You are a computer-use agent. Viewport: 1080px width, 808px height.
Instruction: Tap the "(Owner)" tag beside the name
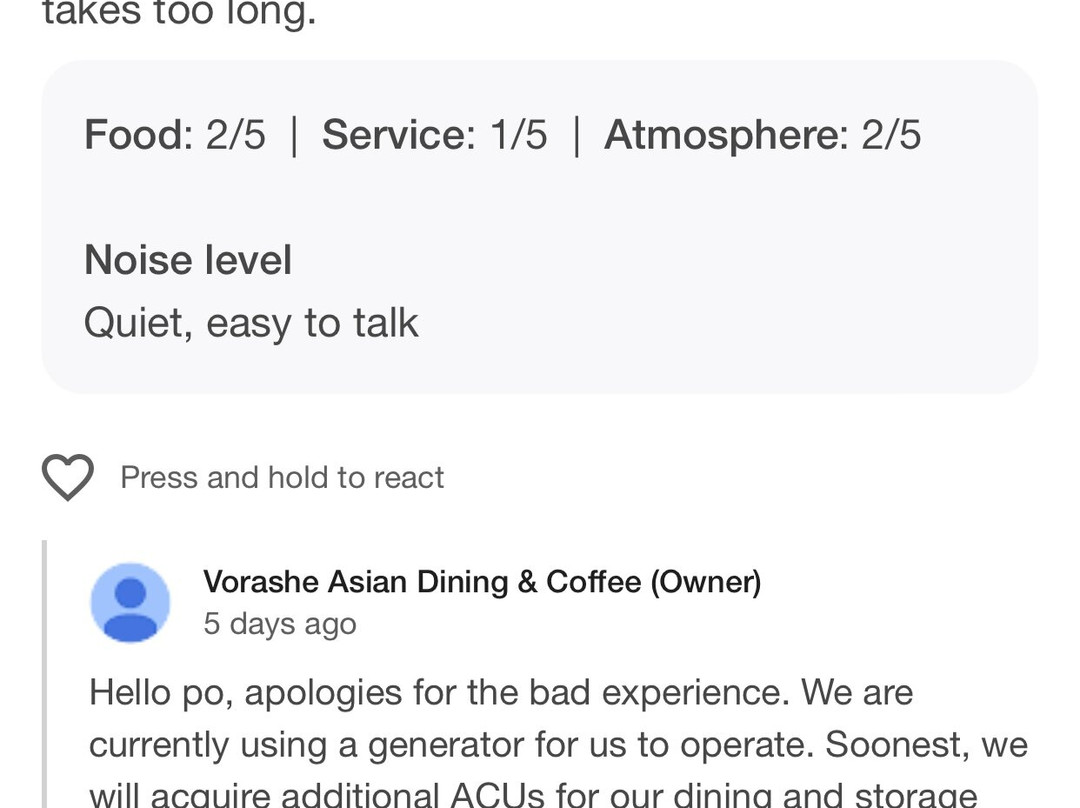[706, 581]
